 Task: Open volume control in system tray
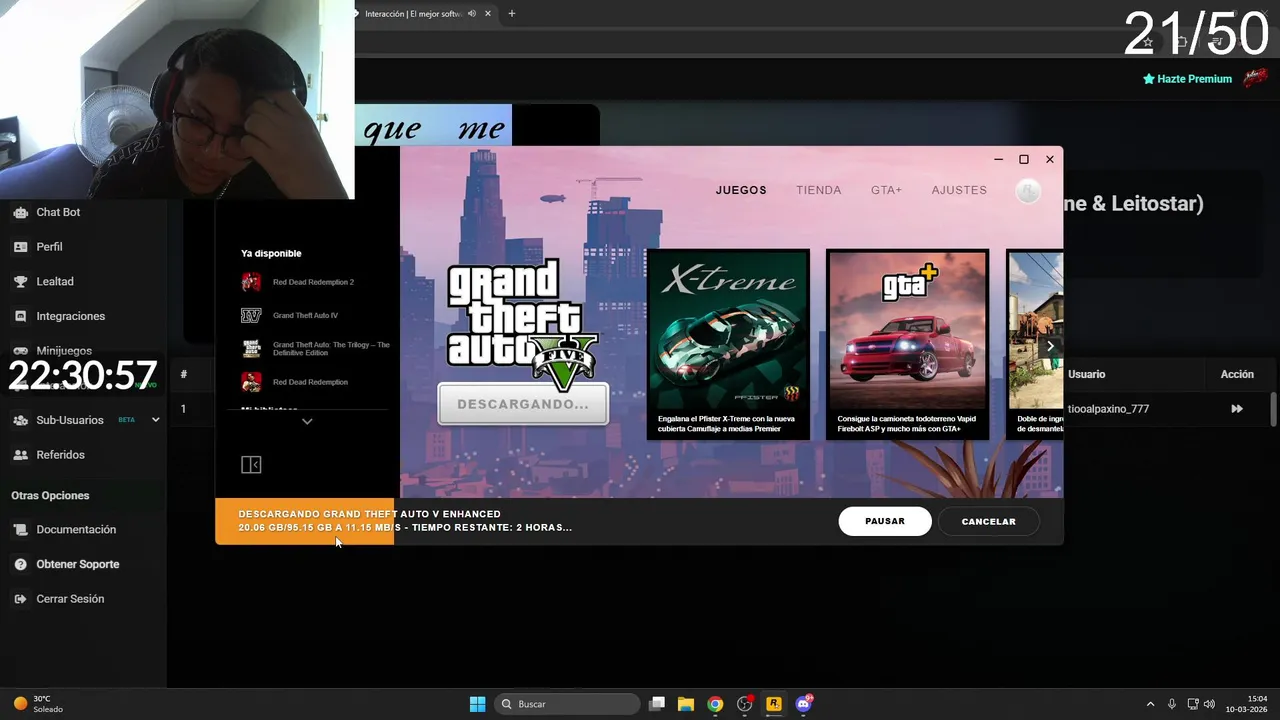point(1210,704)
